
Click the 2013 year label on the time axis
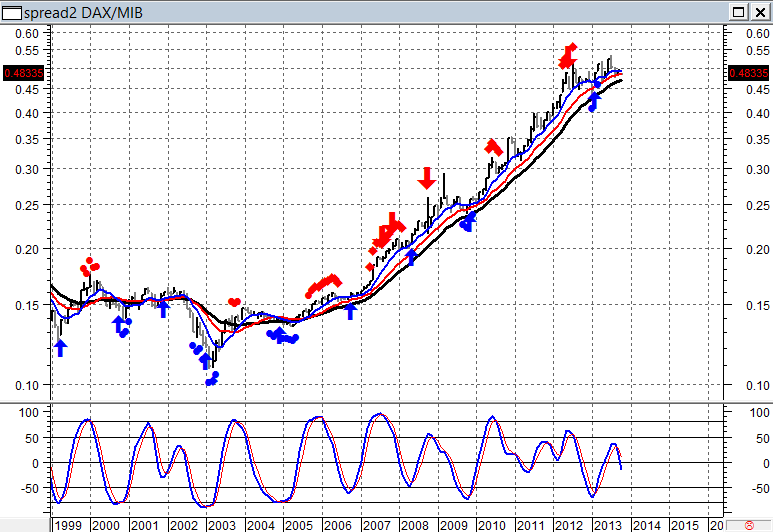tap(608, 525)
